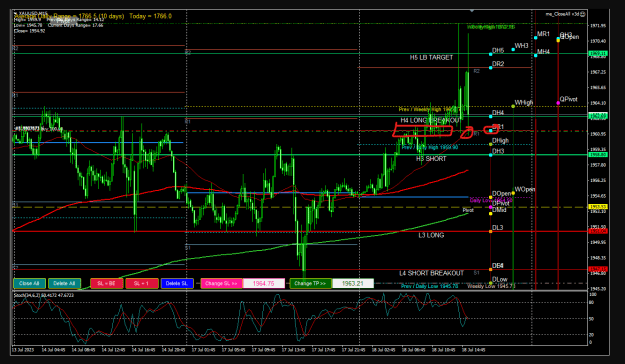625x364 pixels.
Task: Click the Delete All button
Action: [64, 283]
